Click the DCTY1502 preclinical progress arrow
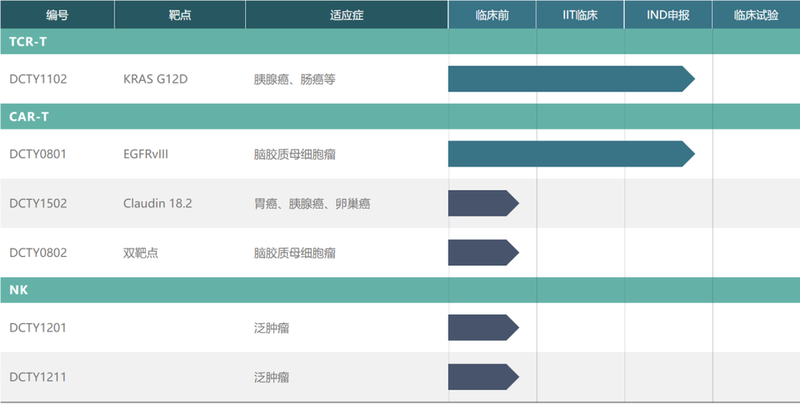The height and width of the screenshot is (404, 800). point(483,203)
